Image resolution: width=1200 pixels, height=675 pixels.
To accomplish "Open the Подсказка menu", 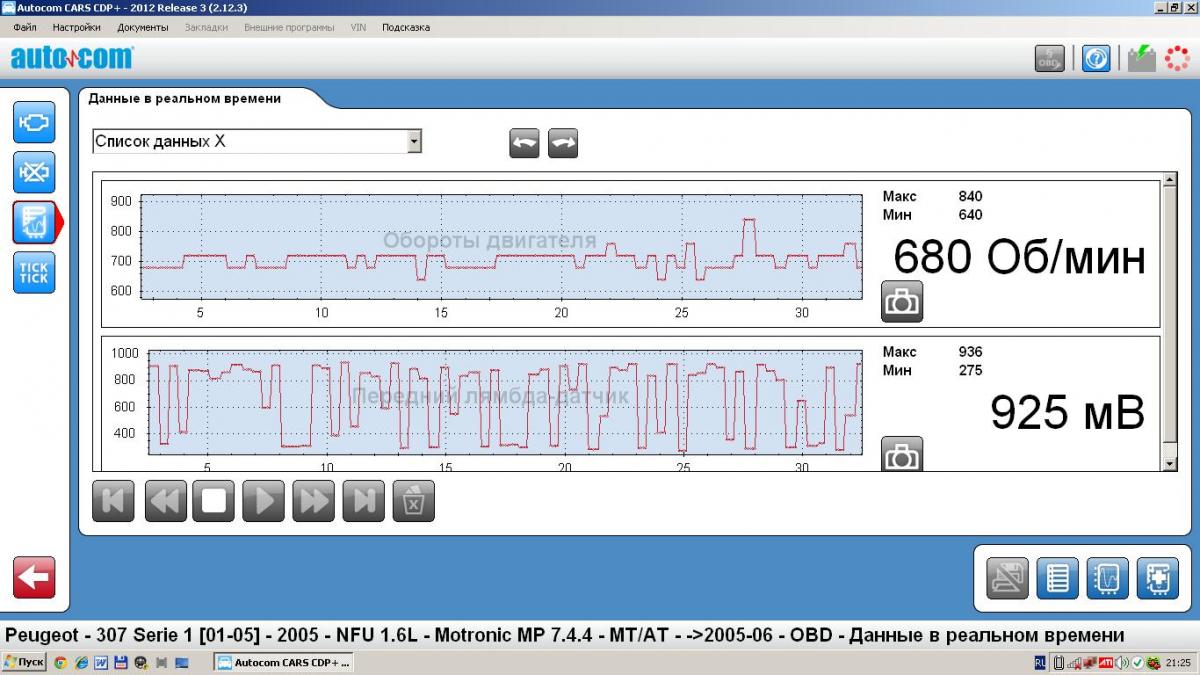I will pos(406,27).
